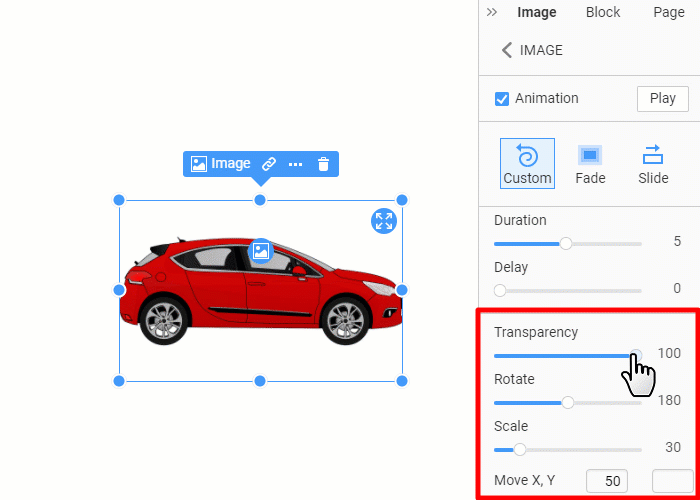
Task: Select the Custom animation type
Action: coord(527,163)
